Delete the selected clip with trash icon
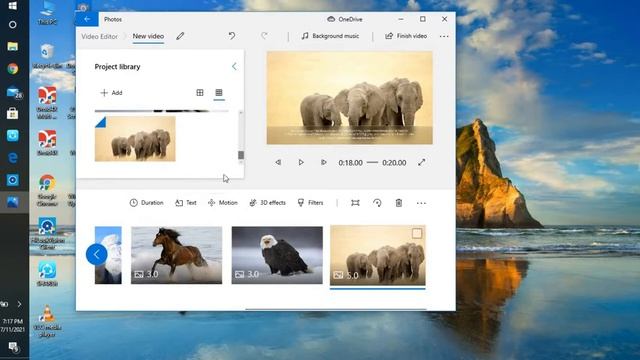640x360 pixels. tap(399, 203)
